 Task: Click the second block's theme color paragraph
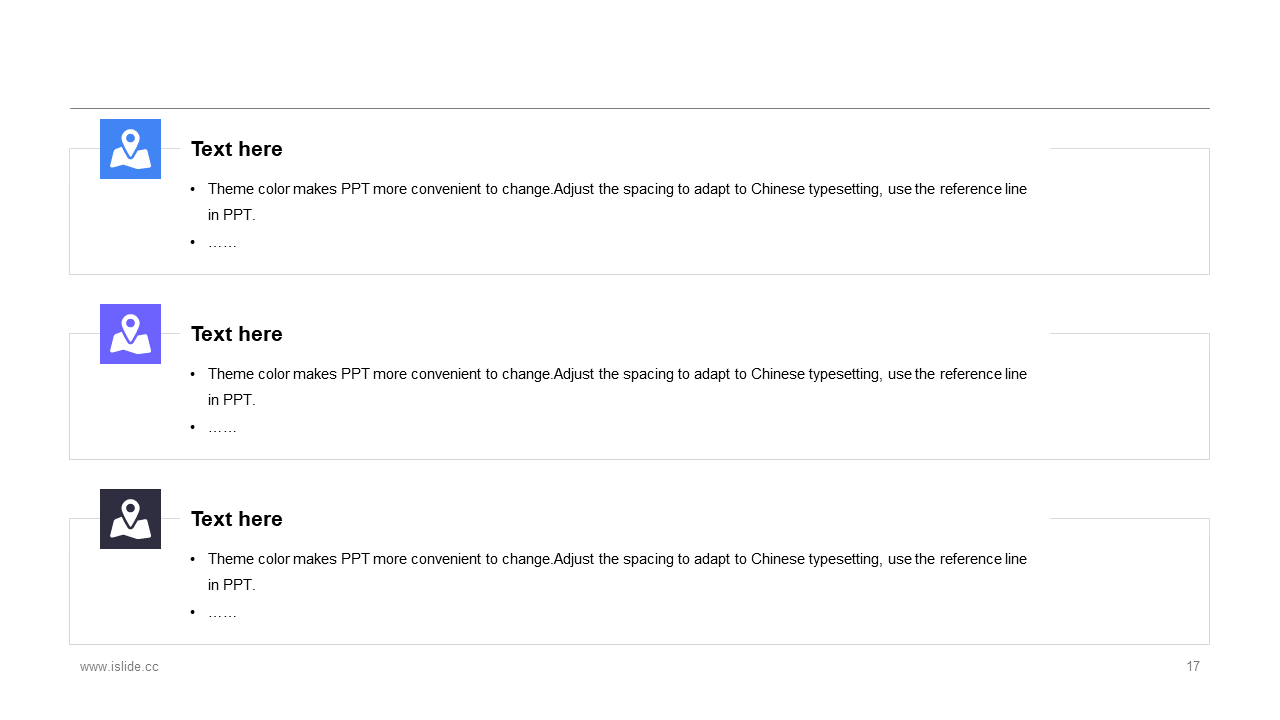tap(617, 386)
